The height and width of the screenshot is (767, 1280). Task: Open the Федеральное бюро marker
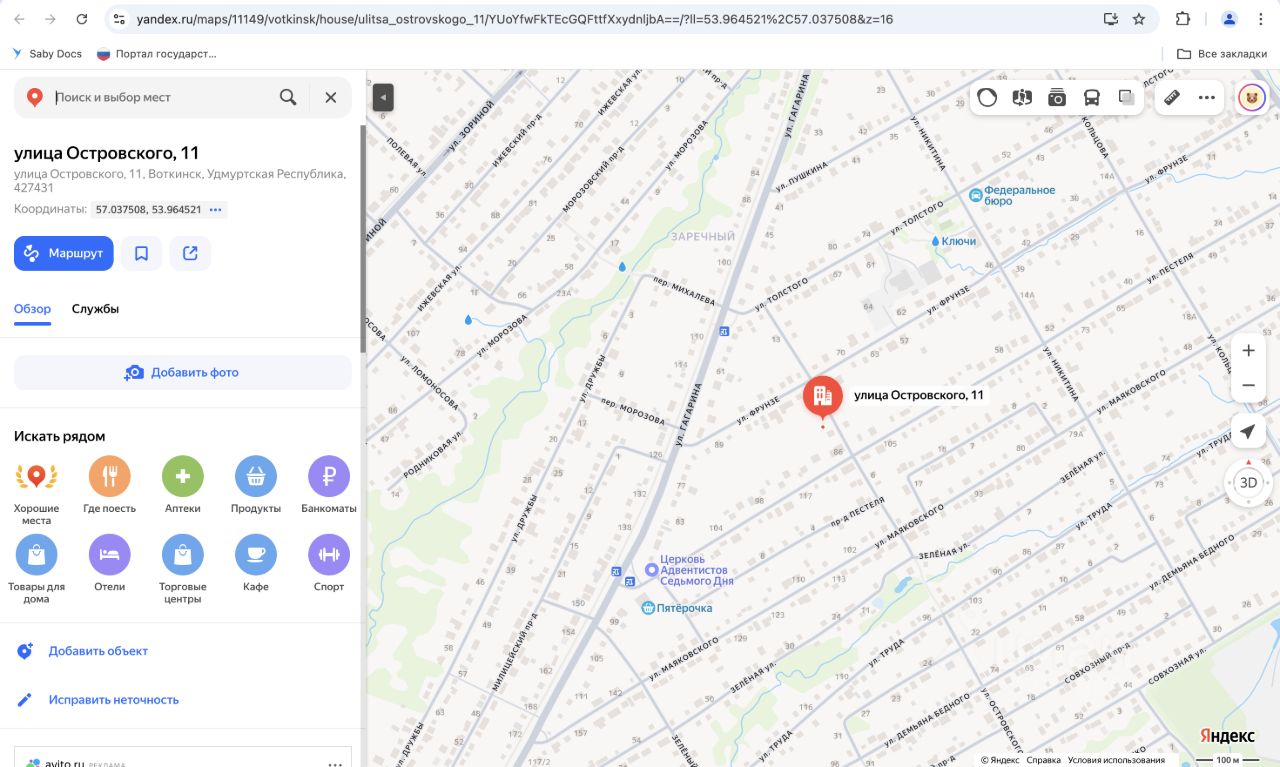coord(1012,195)
